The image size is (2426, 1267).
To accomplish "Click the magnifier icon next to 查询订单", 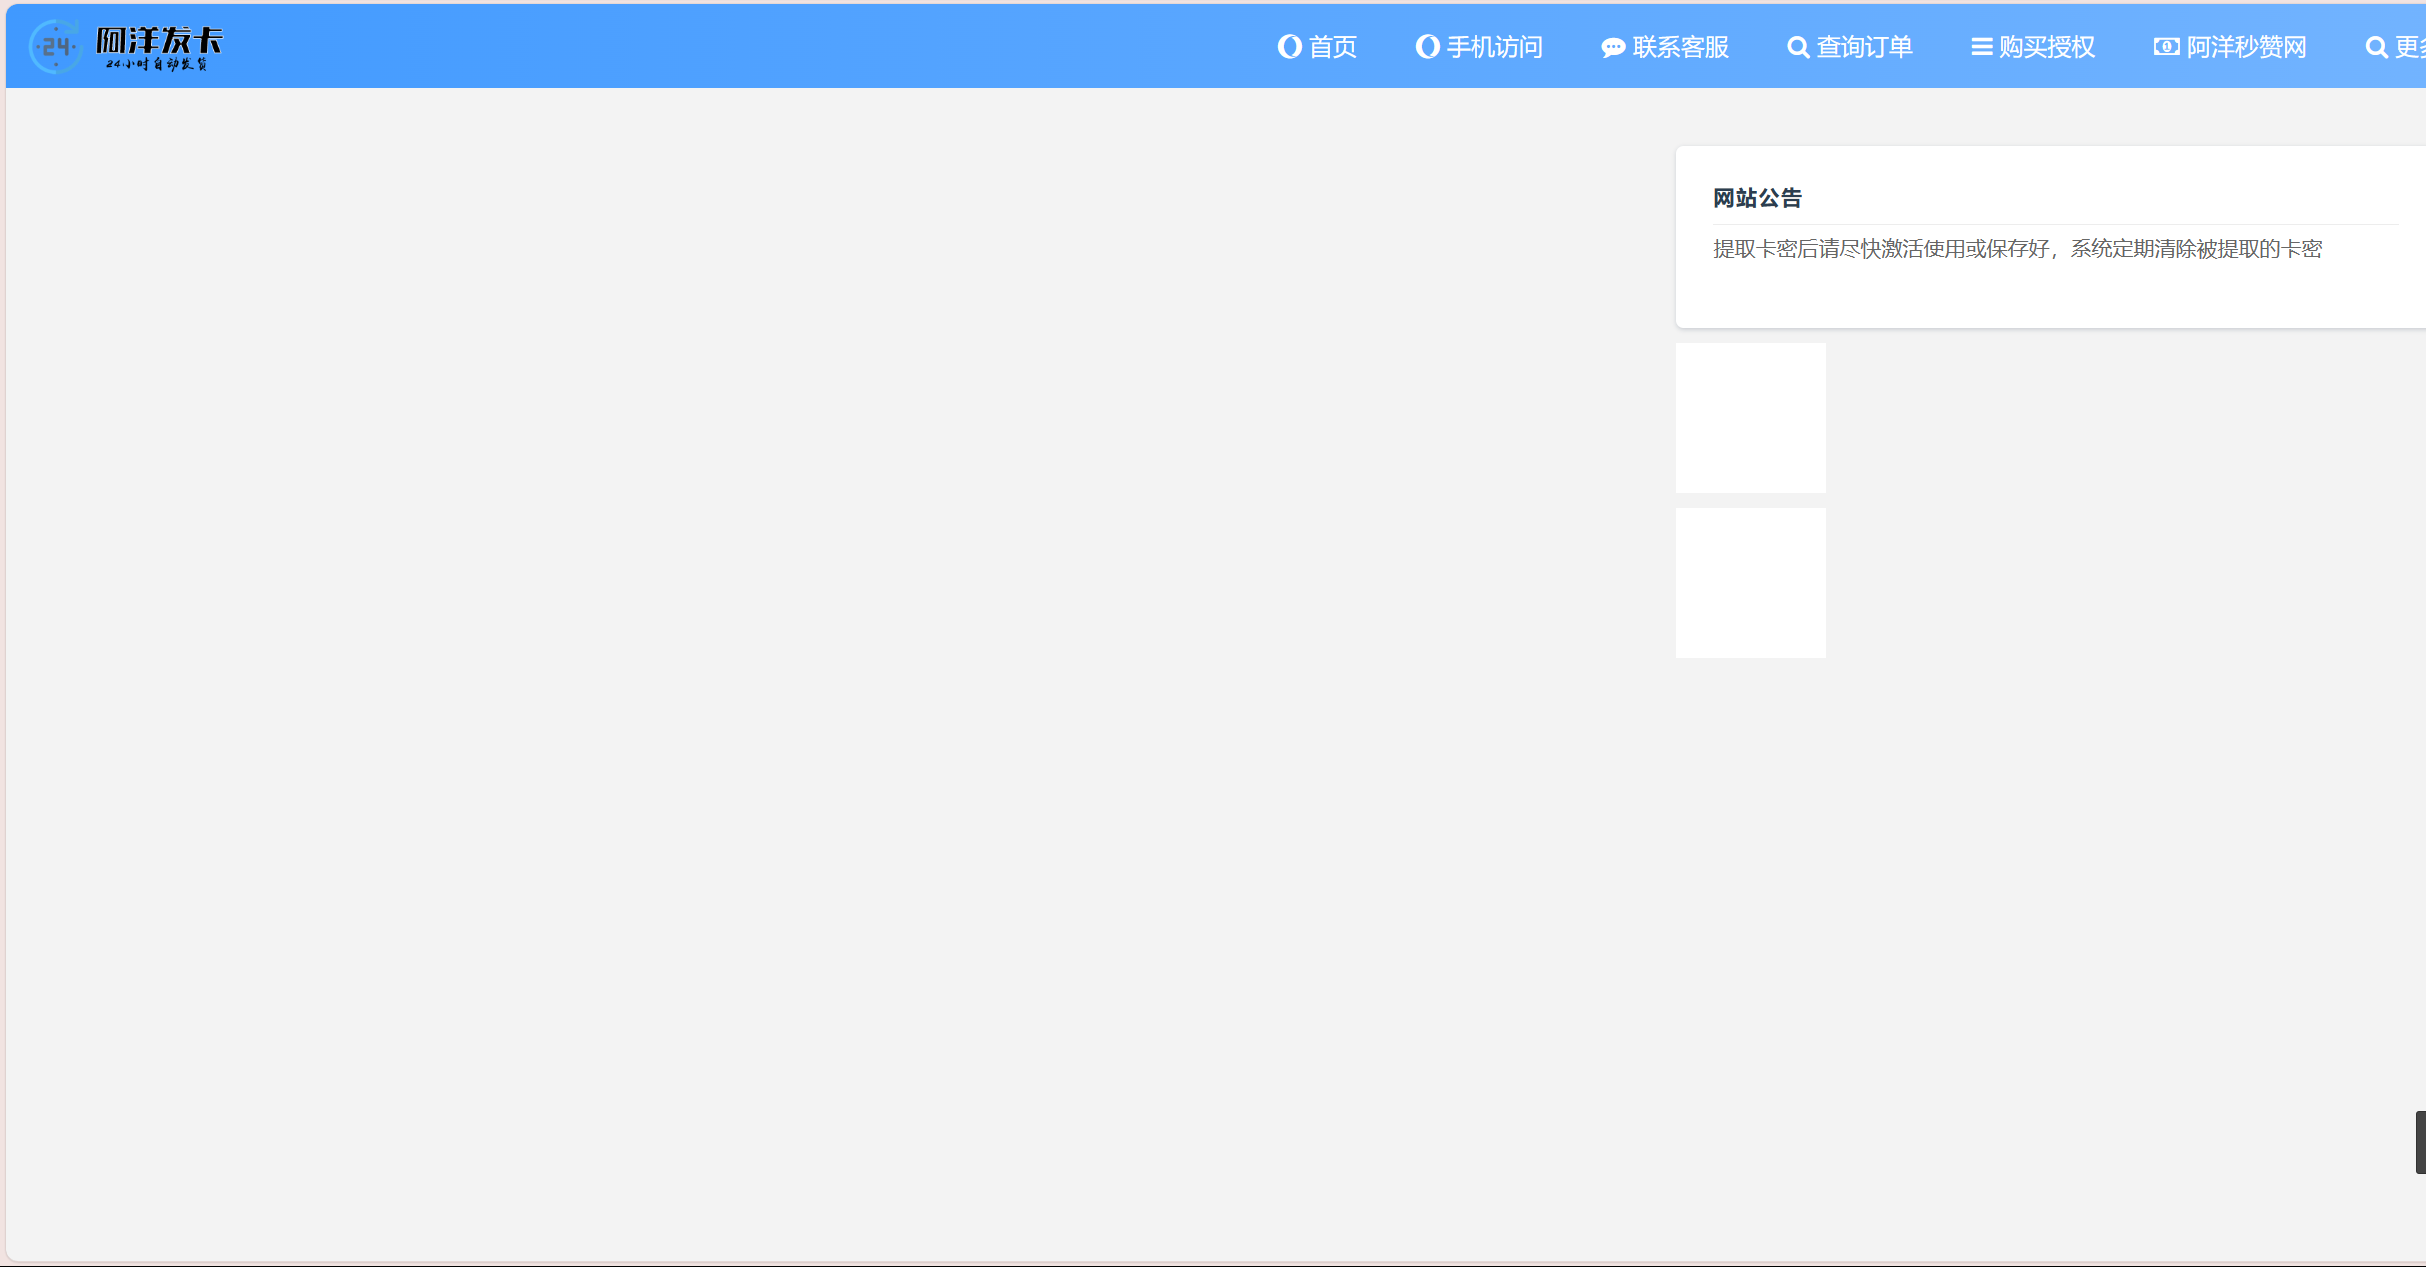I will pos(1797,46).
